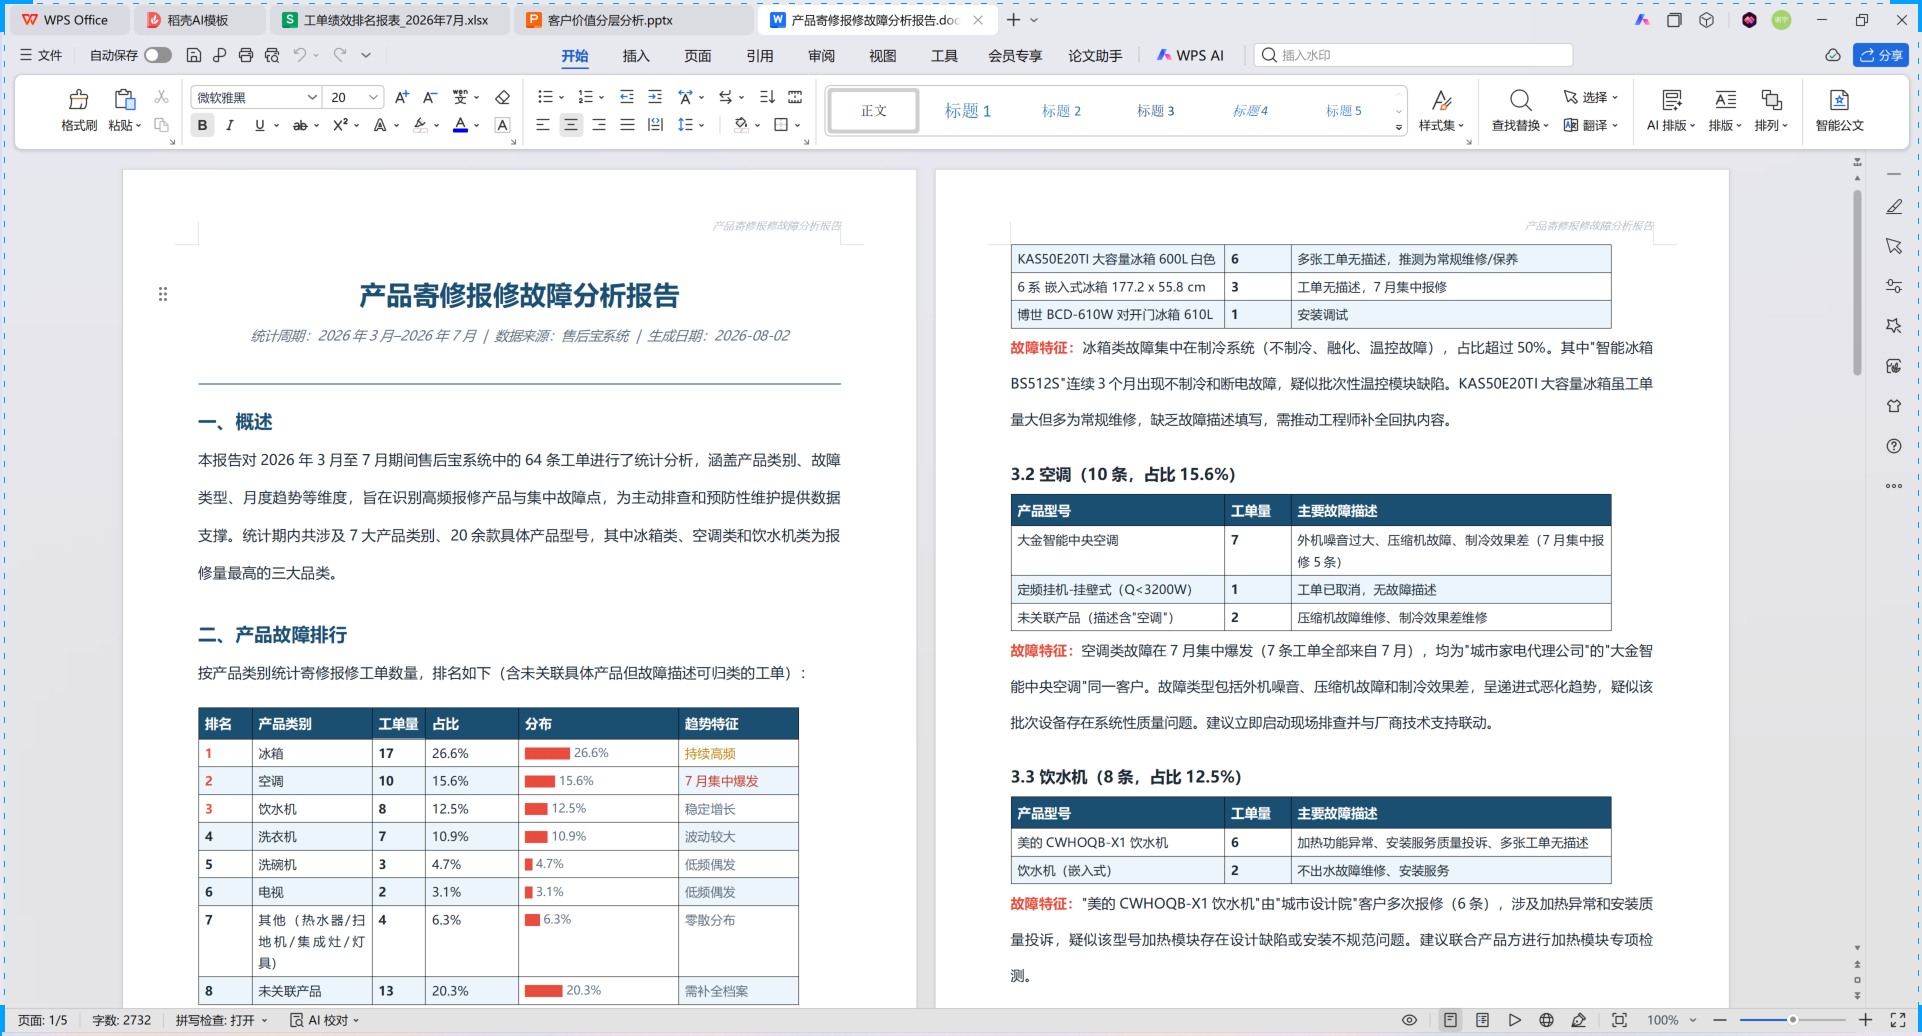Image resolution: width=1922 pixels, height=1036 pixels.
Task: Toggle align left
Action: coord(543,125)
